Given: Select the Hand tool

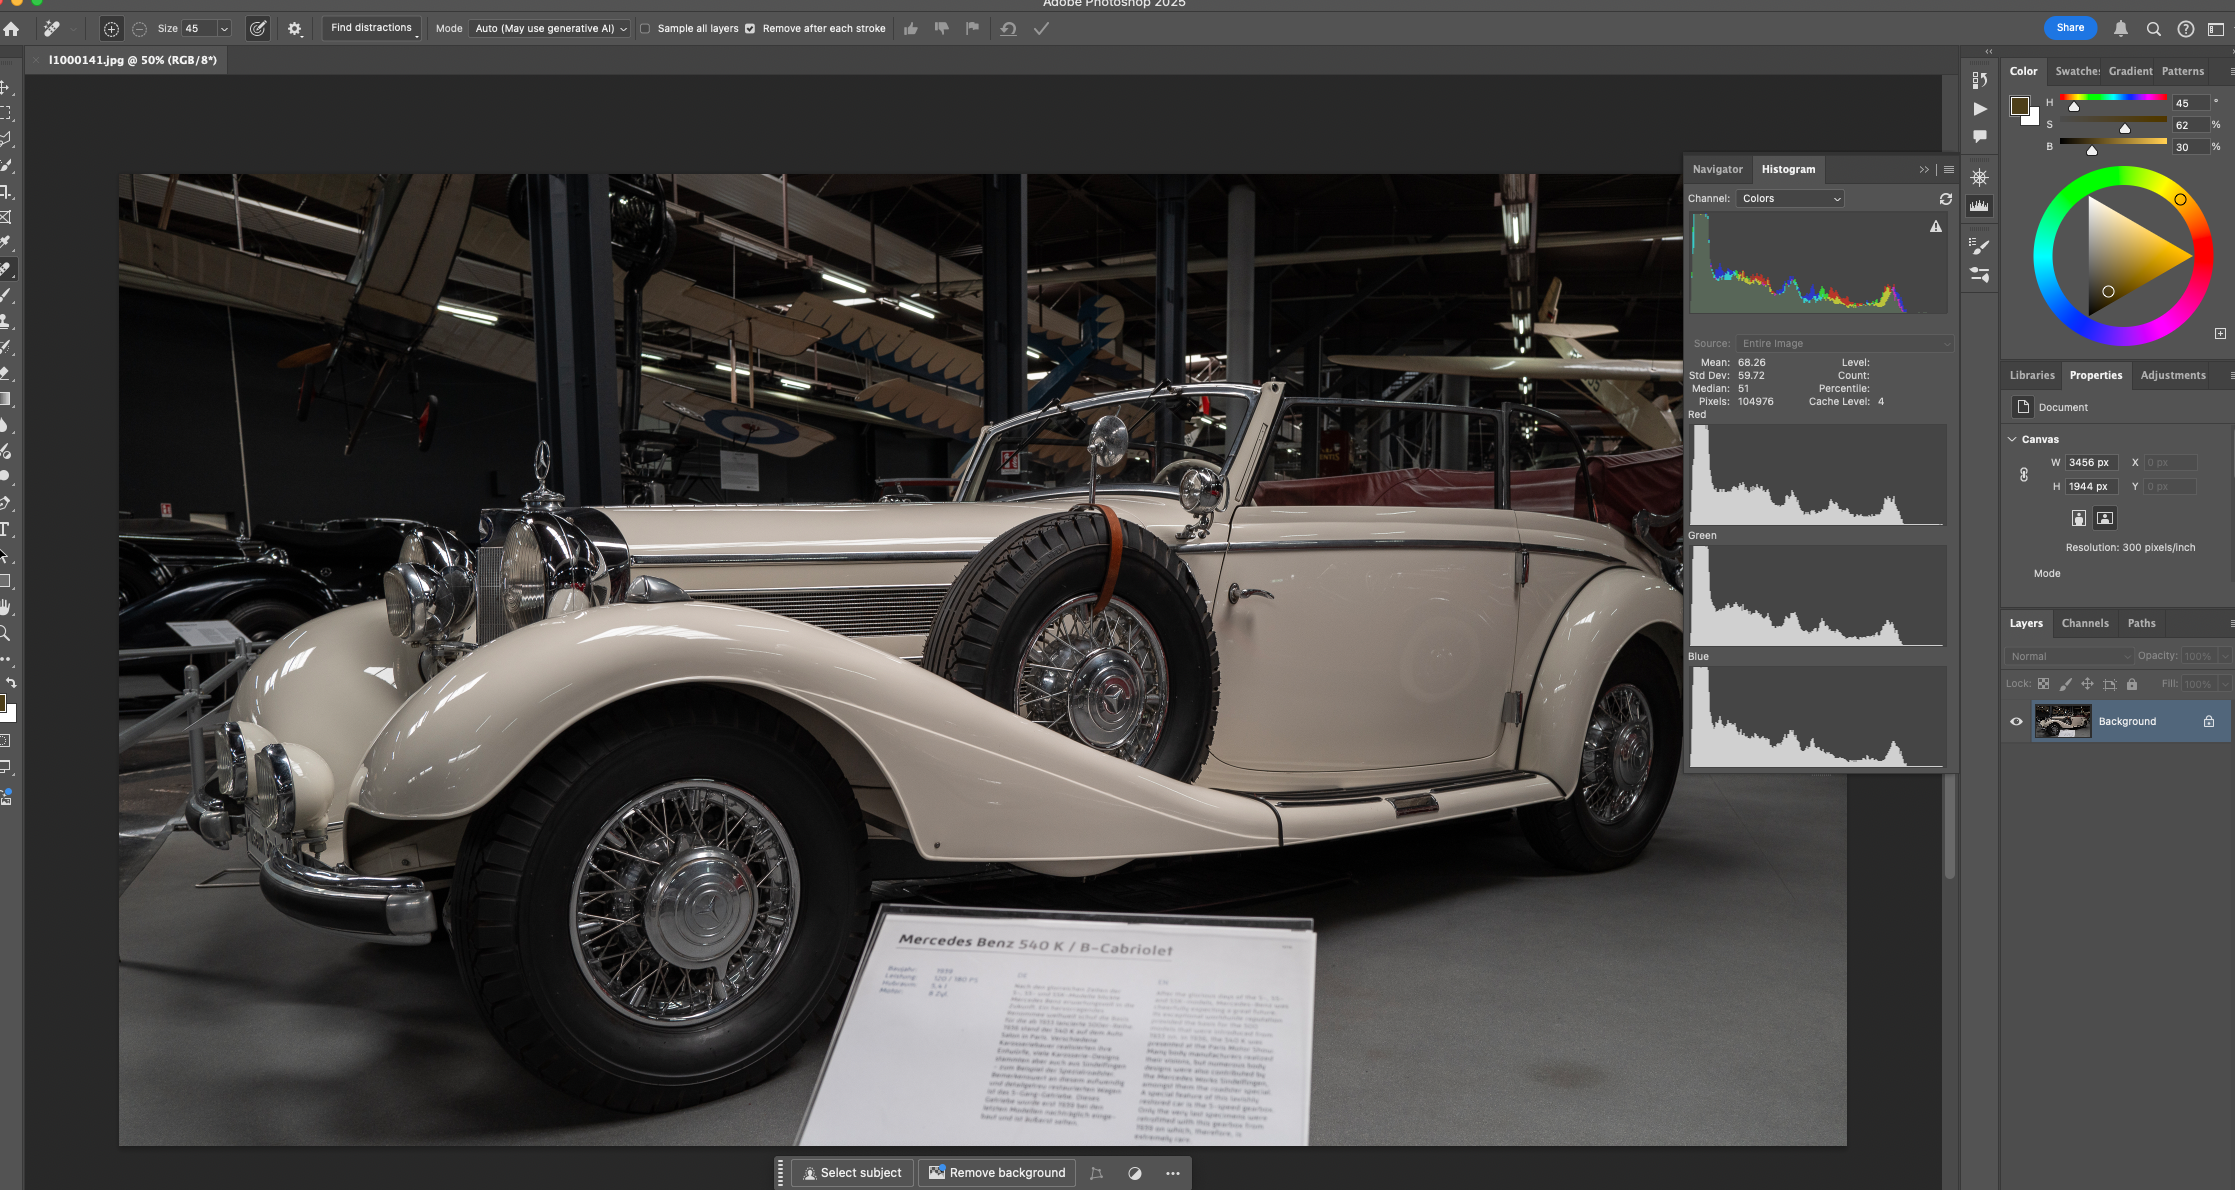Looking at the screenshot, I should click(x=5, y=607).
